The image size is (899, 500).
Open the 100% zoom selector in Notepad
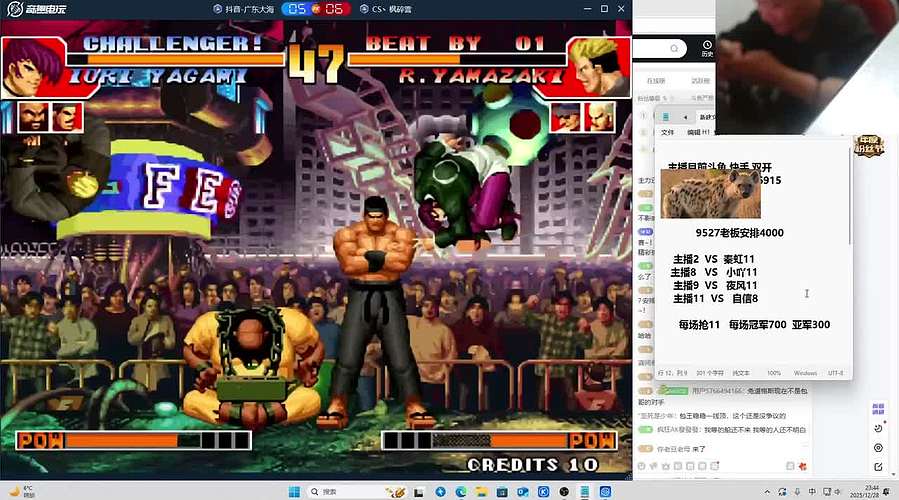pyautogui.click(x=773, y=373)
